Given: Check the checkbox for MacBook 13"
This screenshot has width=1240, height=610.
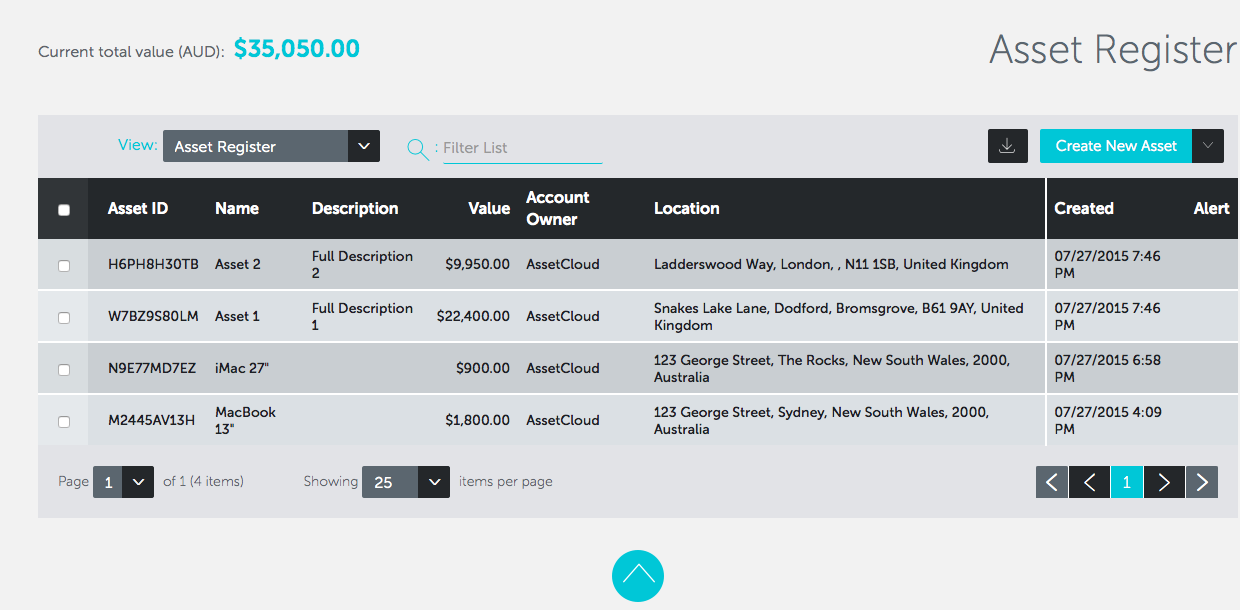Looking at the screenshot, I should pos(64,420).
